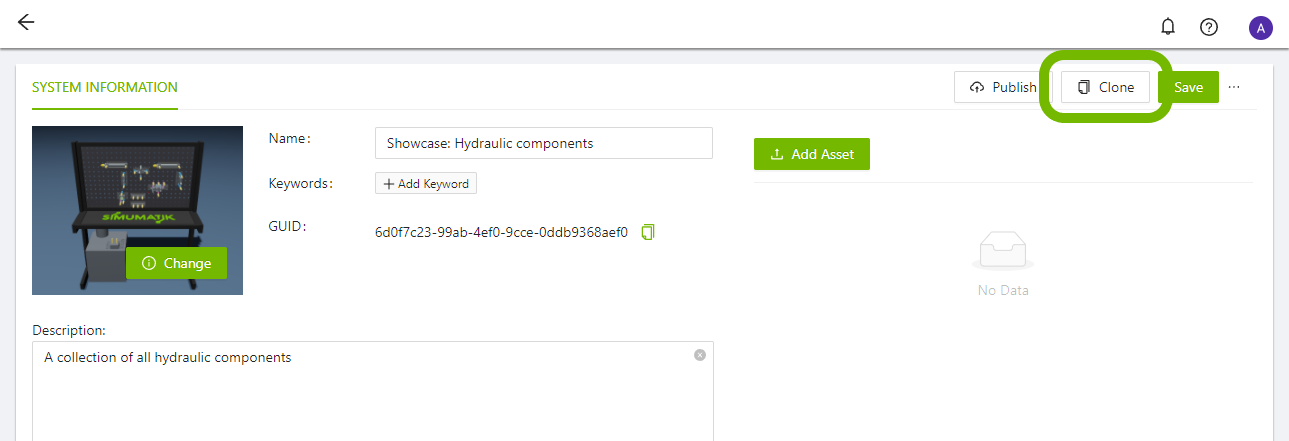
Task: Go back using the back arrow
Action: click(26, 23)
